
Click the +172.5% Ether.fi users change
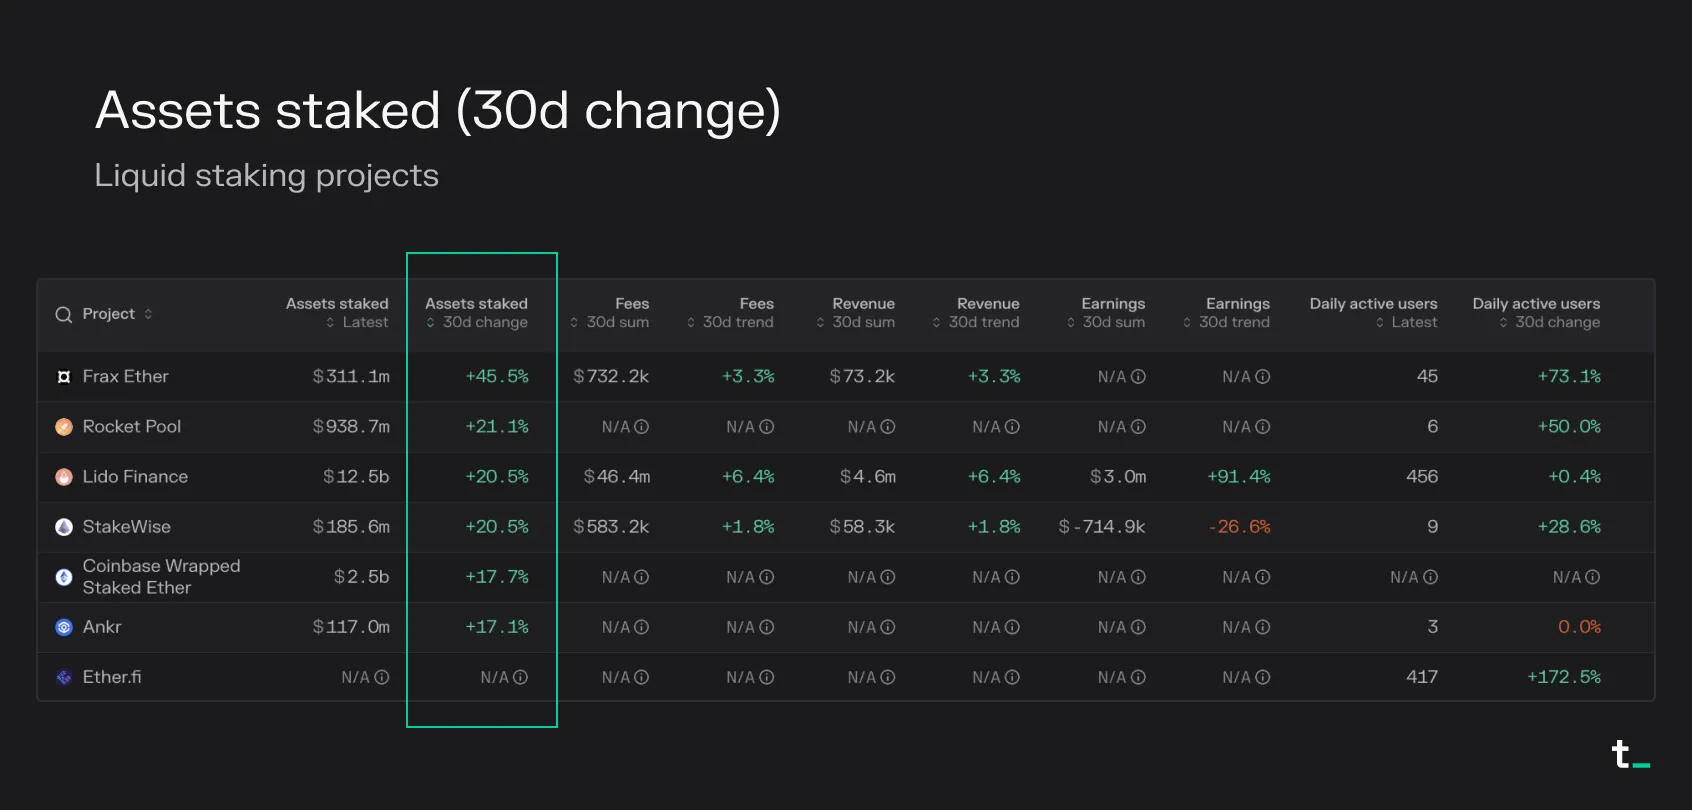[1564, 677]
